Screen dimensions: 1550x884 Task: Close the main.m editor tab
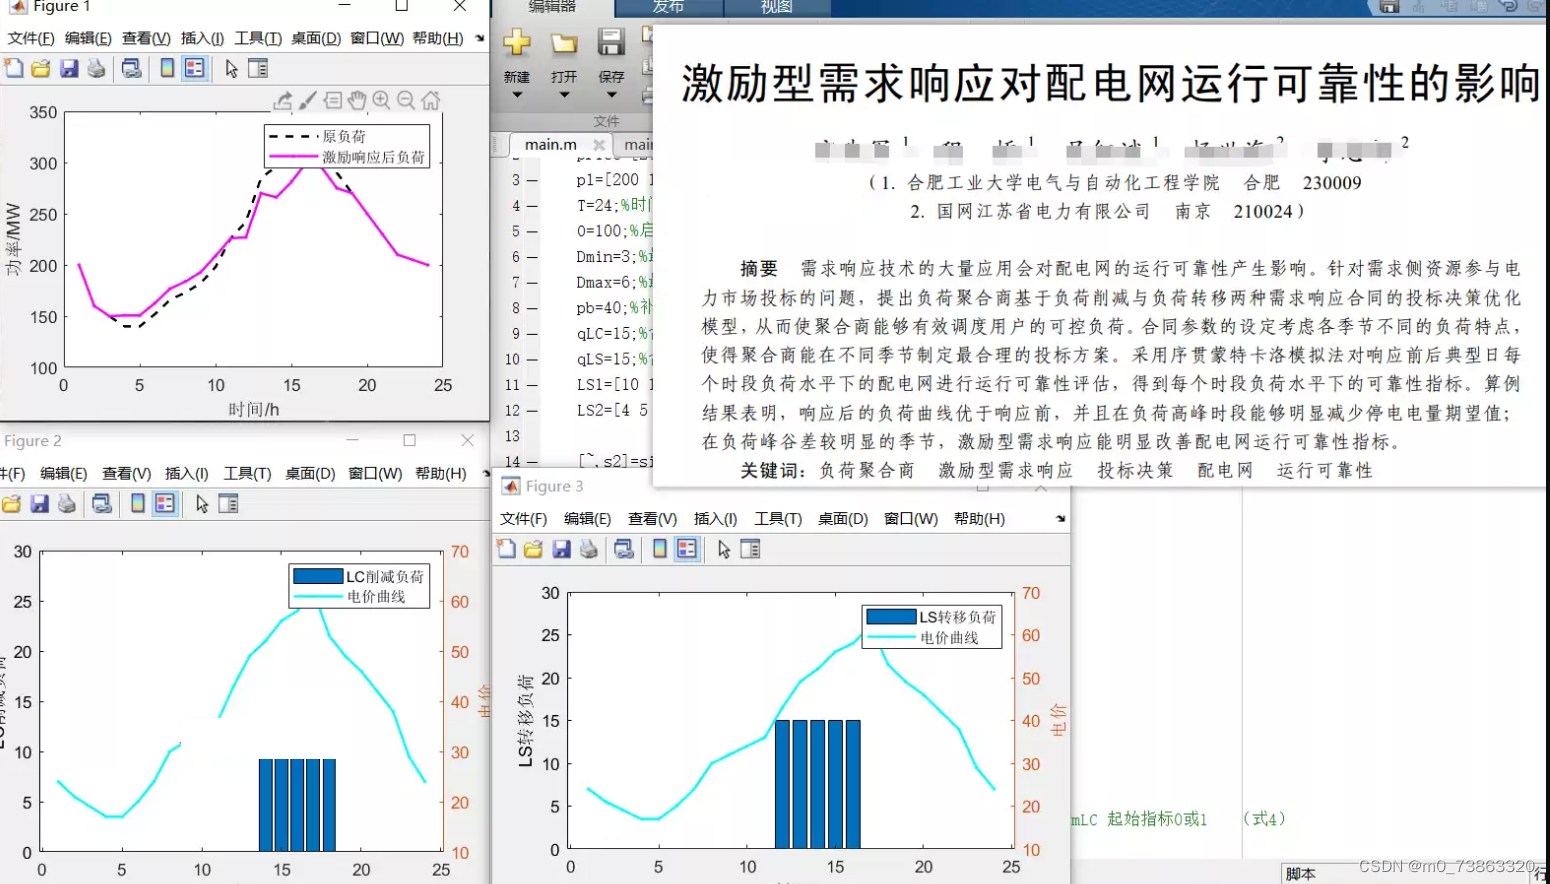[x=599, y=145]
